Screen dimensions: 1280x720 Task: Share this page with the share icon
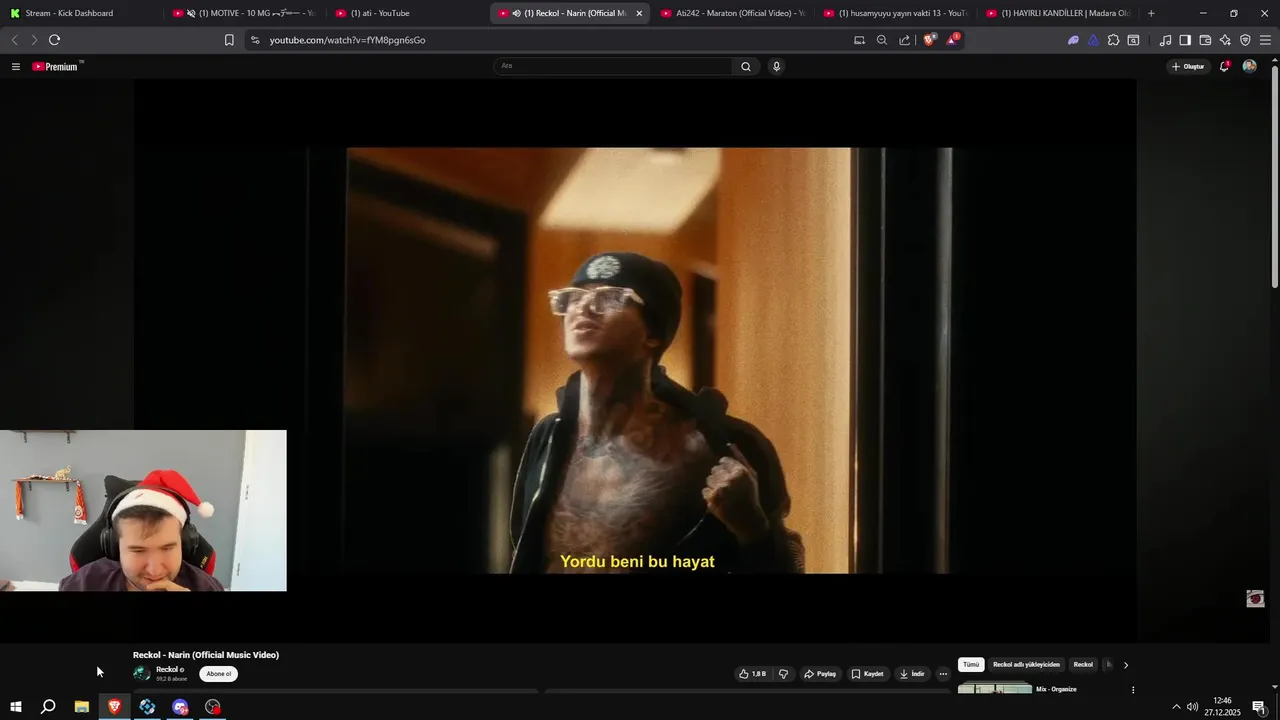[x=905, y=40]
